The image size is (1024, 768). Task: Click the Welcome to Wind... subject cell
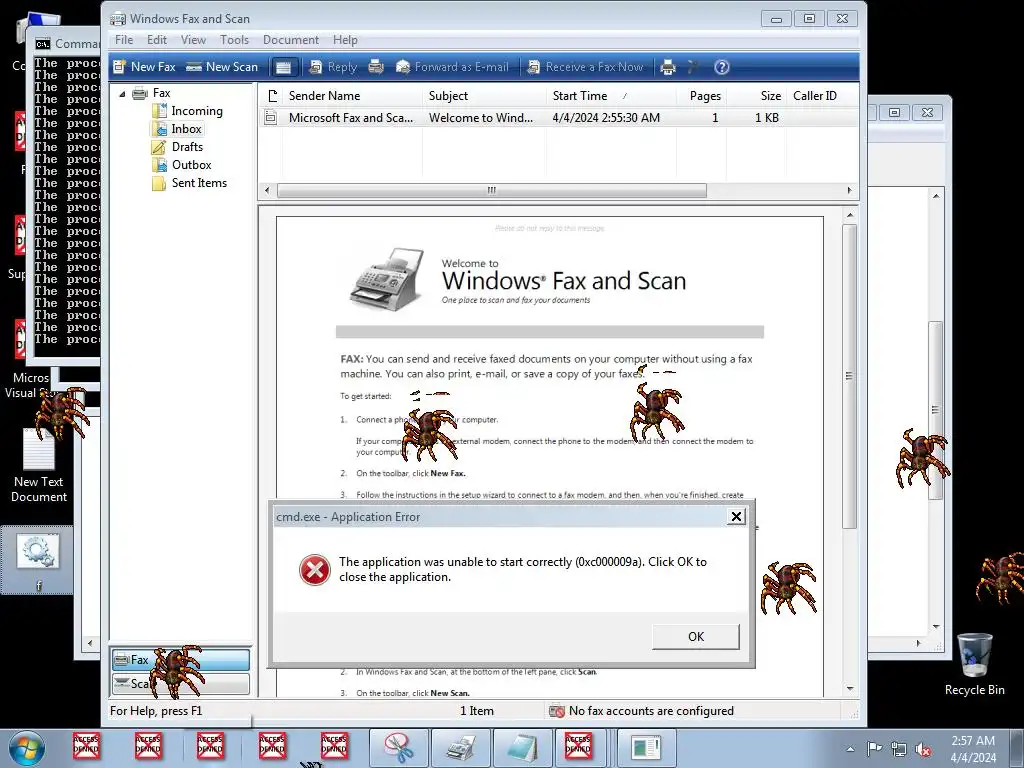tap(481, 118)
